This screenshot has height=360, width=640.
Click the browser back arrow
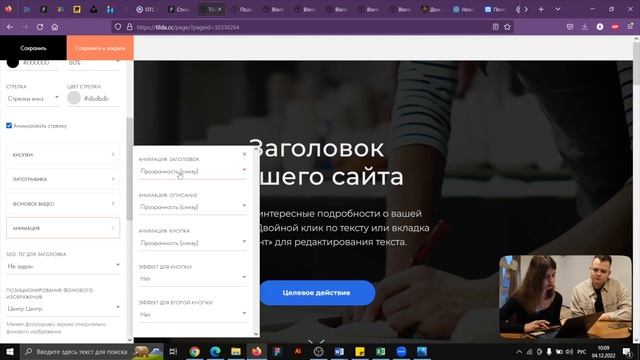coord(10,27)
